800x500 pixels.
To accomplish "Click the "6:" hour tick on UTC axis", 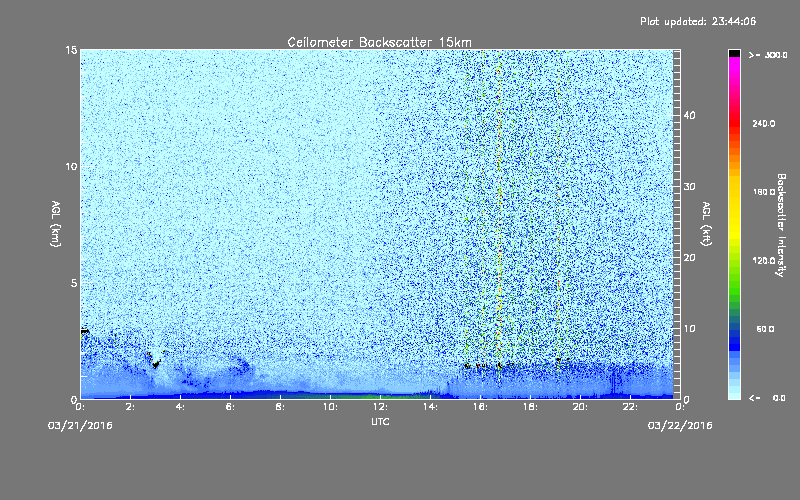I will [231, 407].
